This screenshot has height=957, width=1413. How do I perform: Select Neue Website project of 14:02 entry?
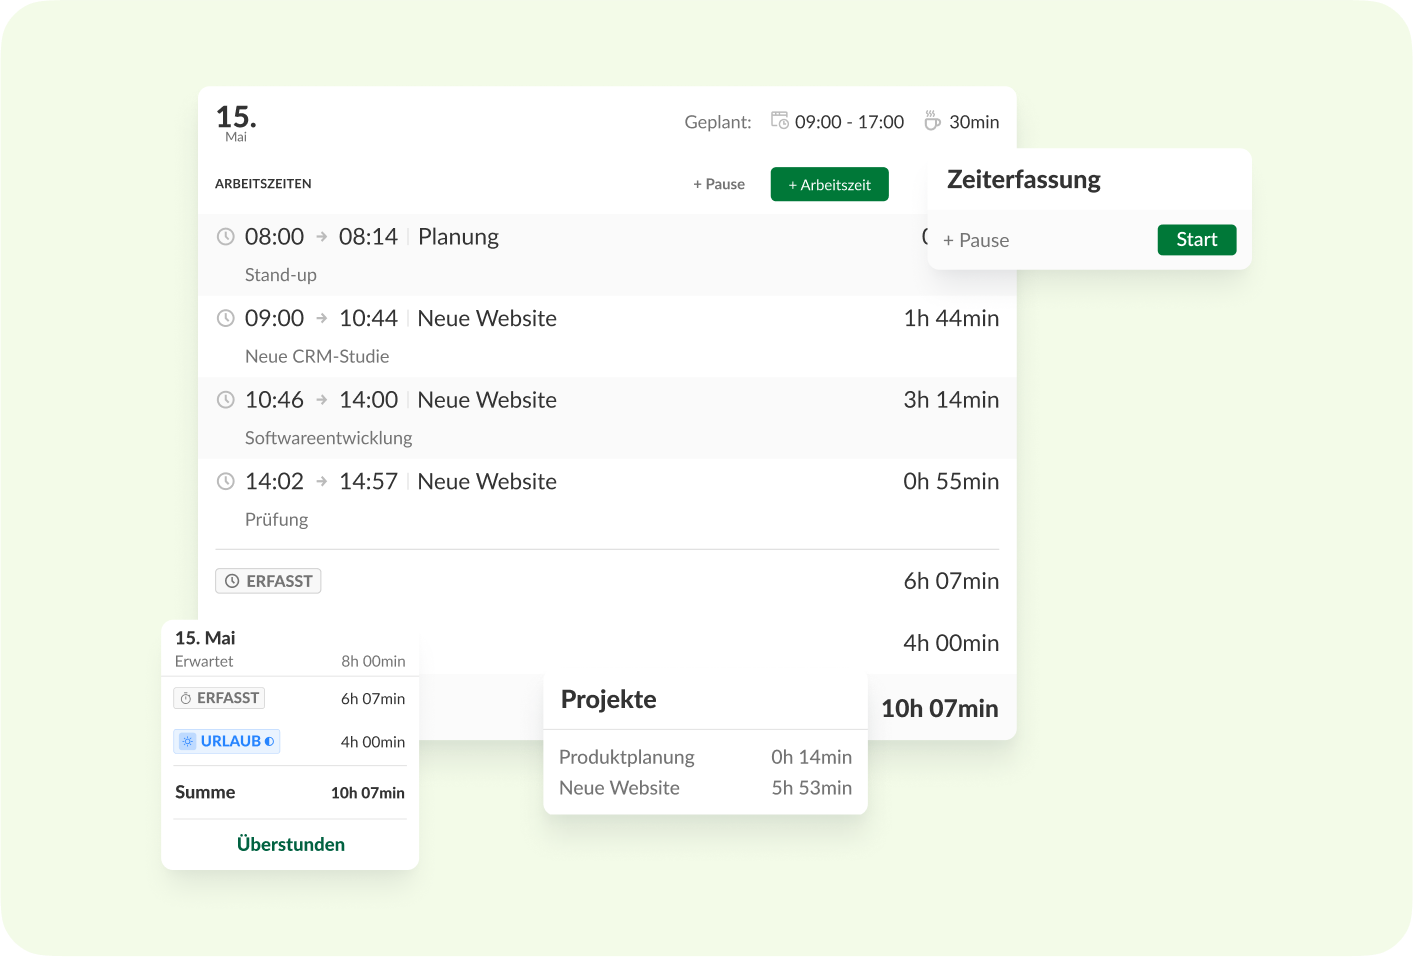pos(487,481)
